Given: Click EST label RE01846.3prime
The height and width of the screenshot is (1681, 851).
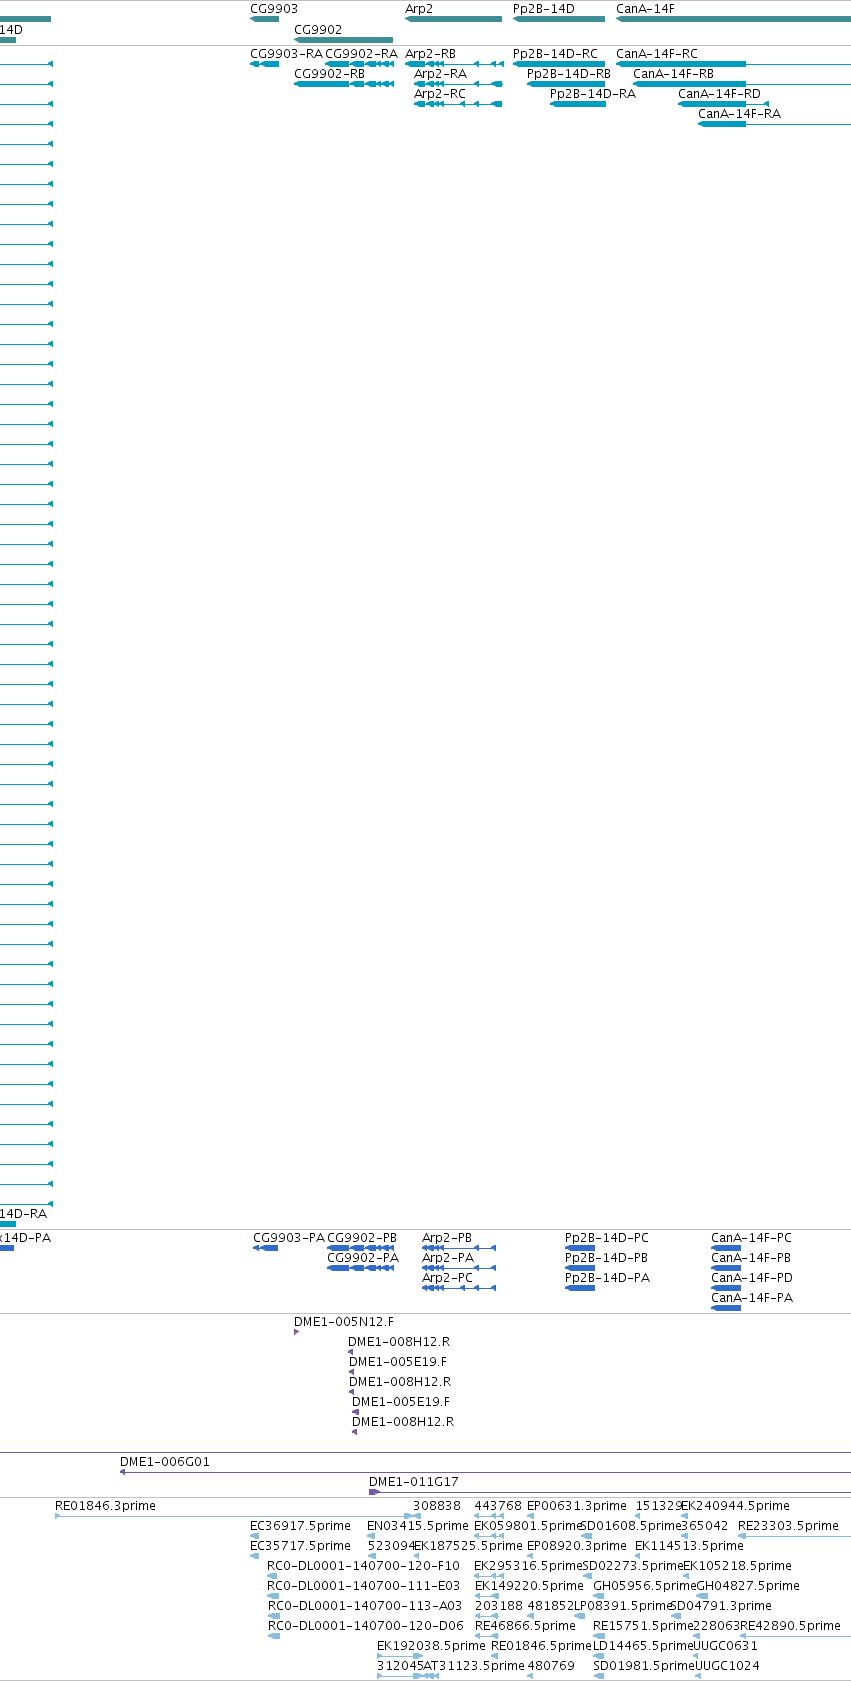Looking at the screenshot, I should 105,1506.
